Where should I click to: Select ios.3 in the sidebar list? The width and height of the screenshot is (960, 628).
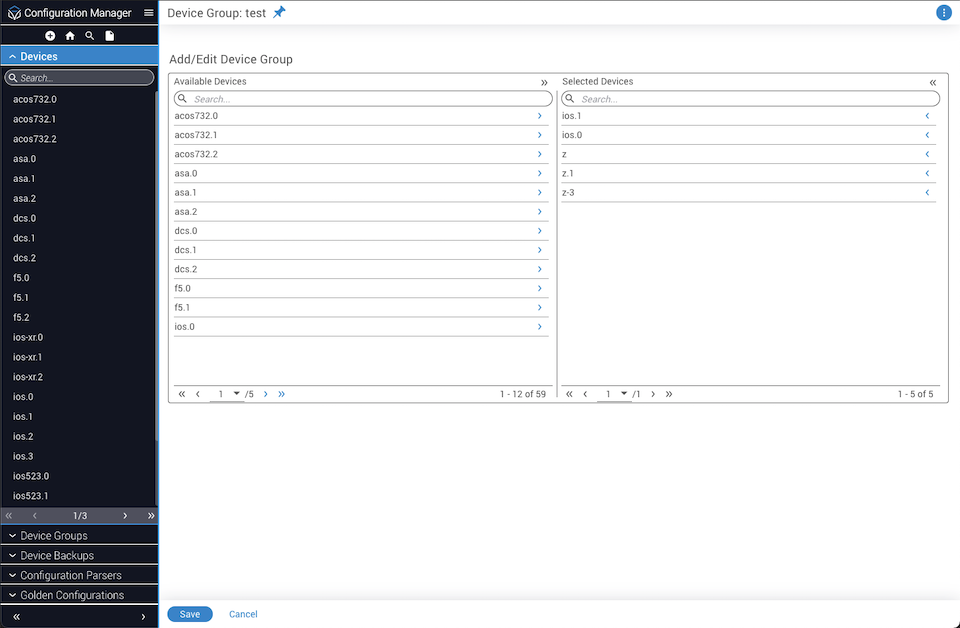point(23,457)
